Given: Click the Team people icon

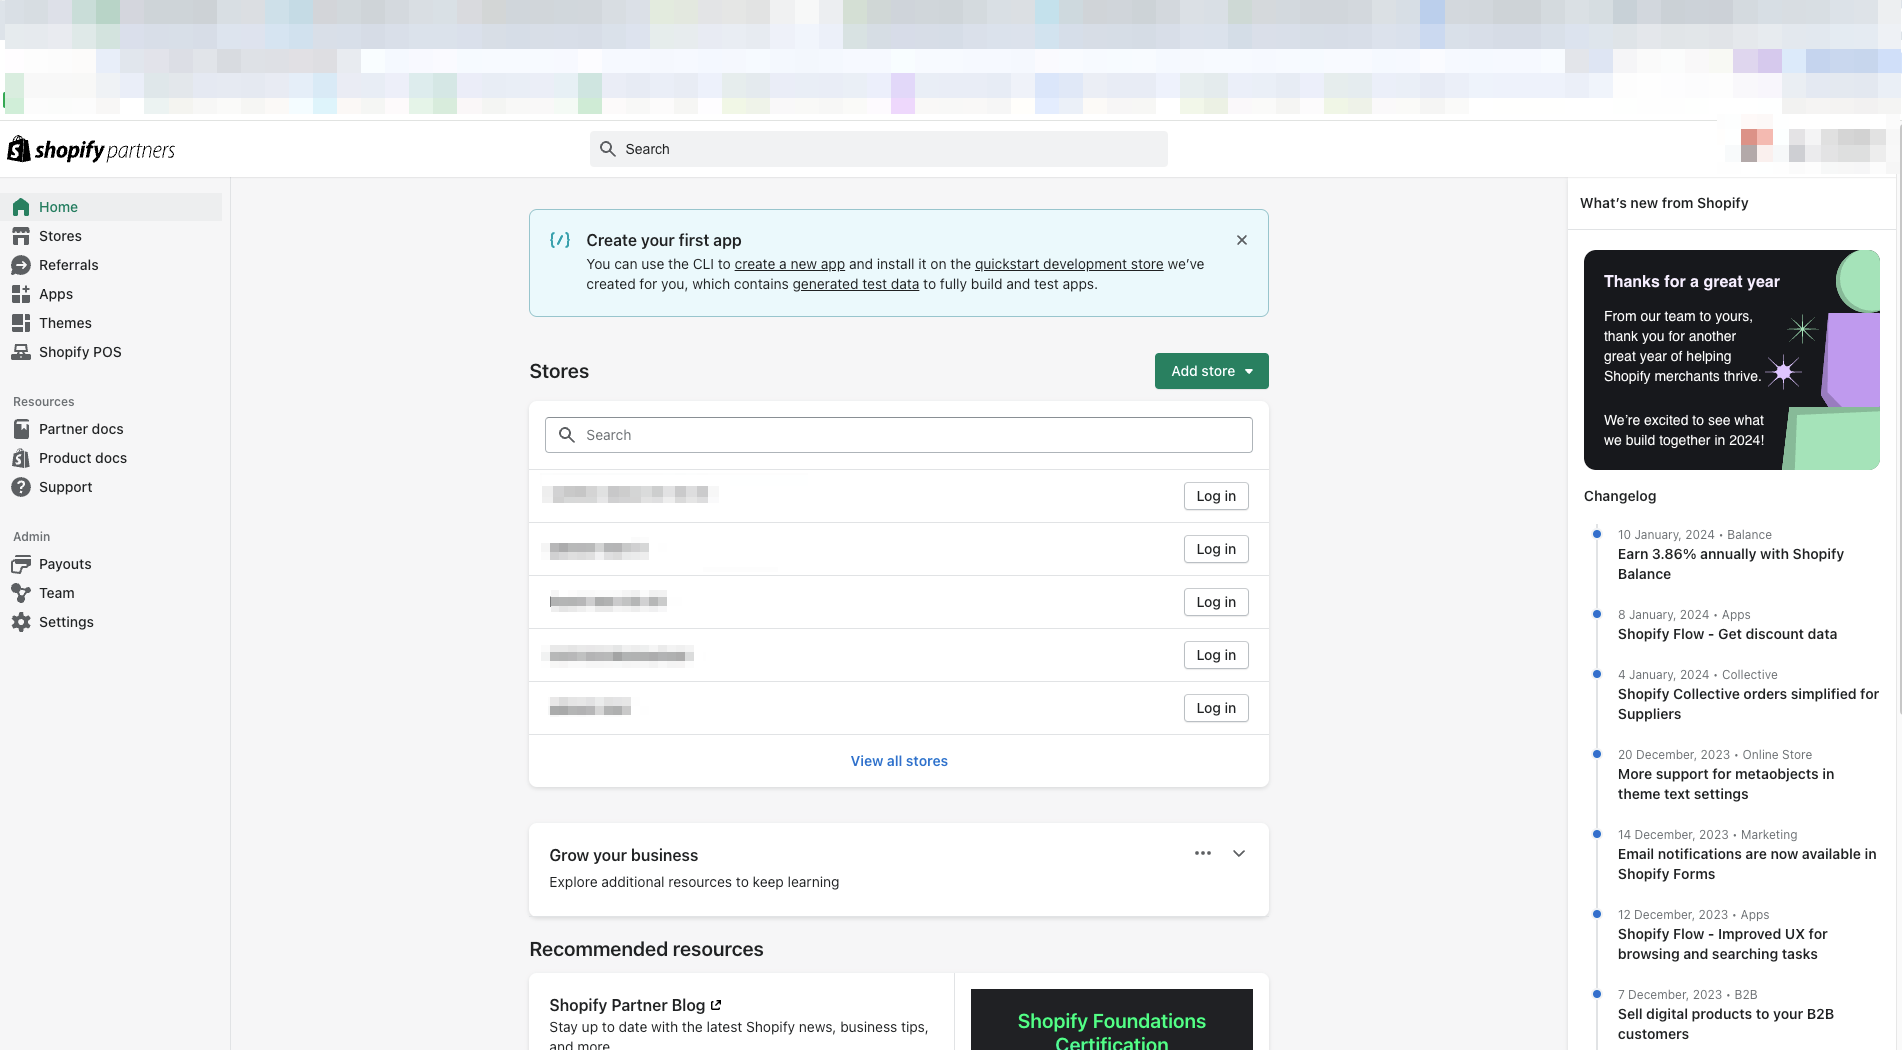Looking at the screenshot, I should point(21,593).
